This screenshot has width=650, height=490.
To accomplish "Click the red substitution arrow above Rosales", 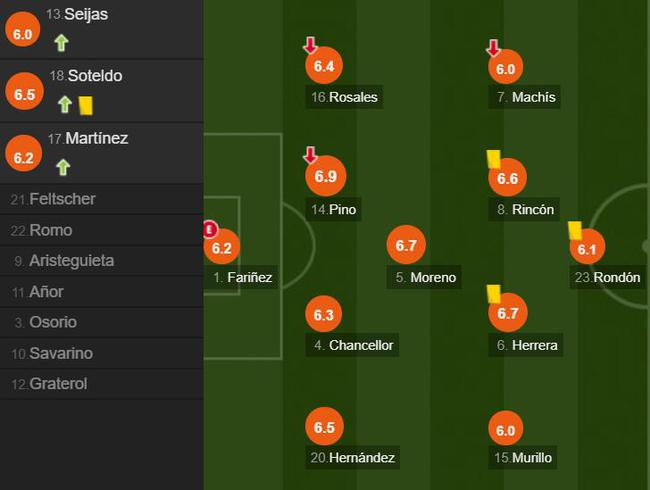I will [x=310, y=45].
